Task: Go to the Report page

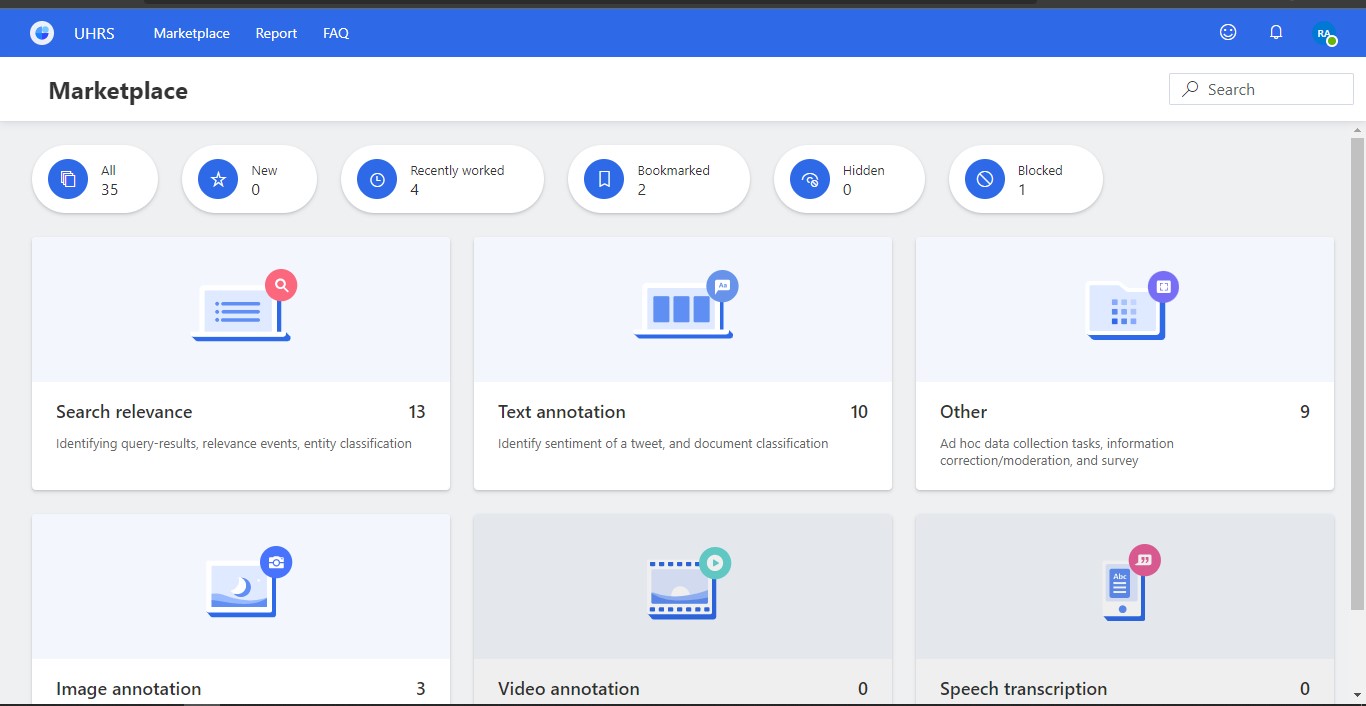Action: pyautogui.click(x=276, y=33)
